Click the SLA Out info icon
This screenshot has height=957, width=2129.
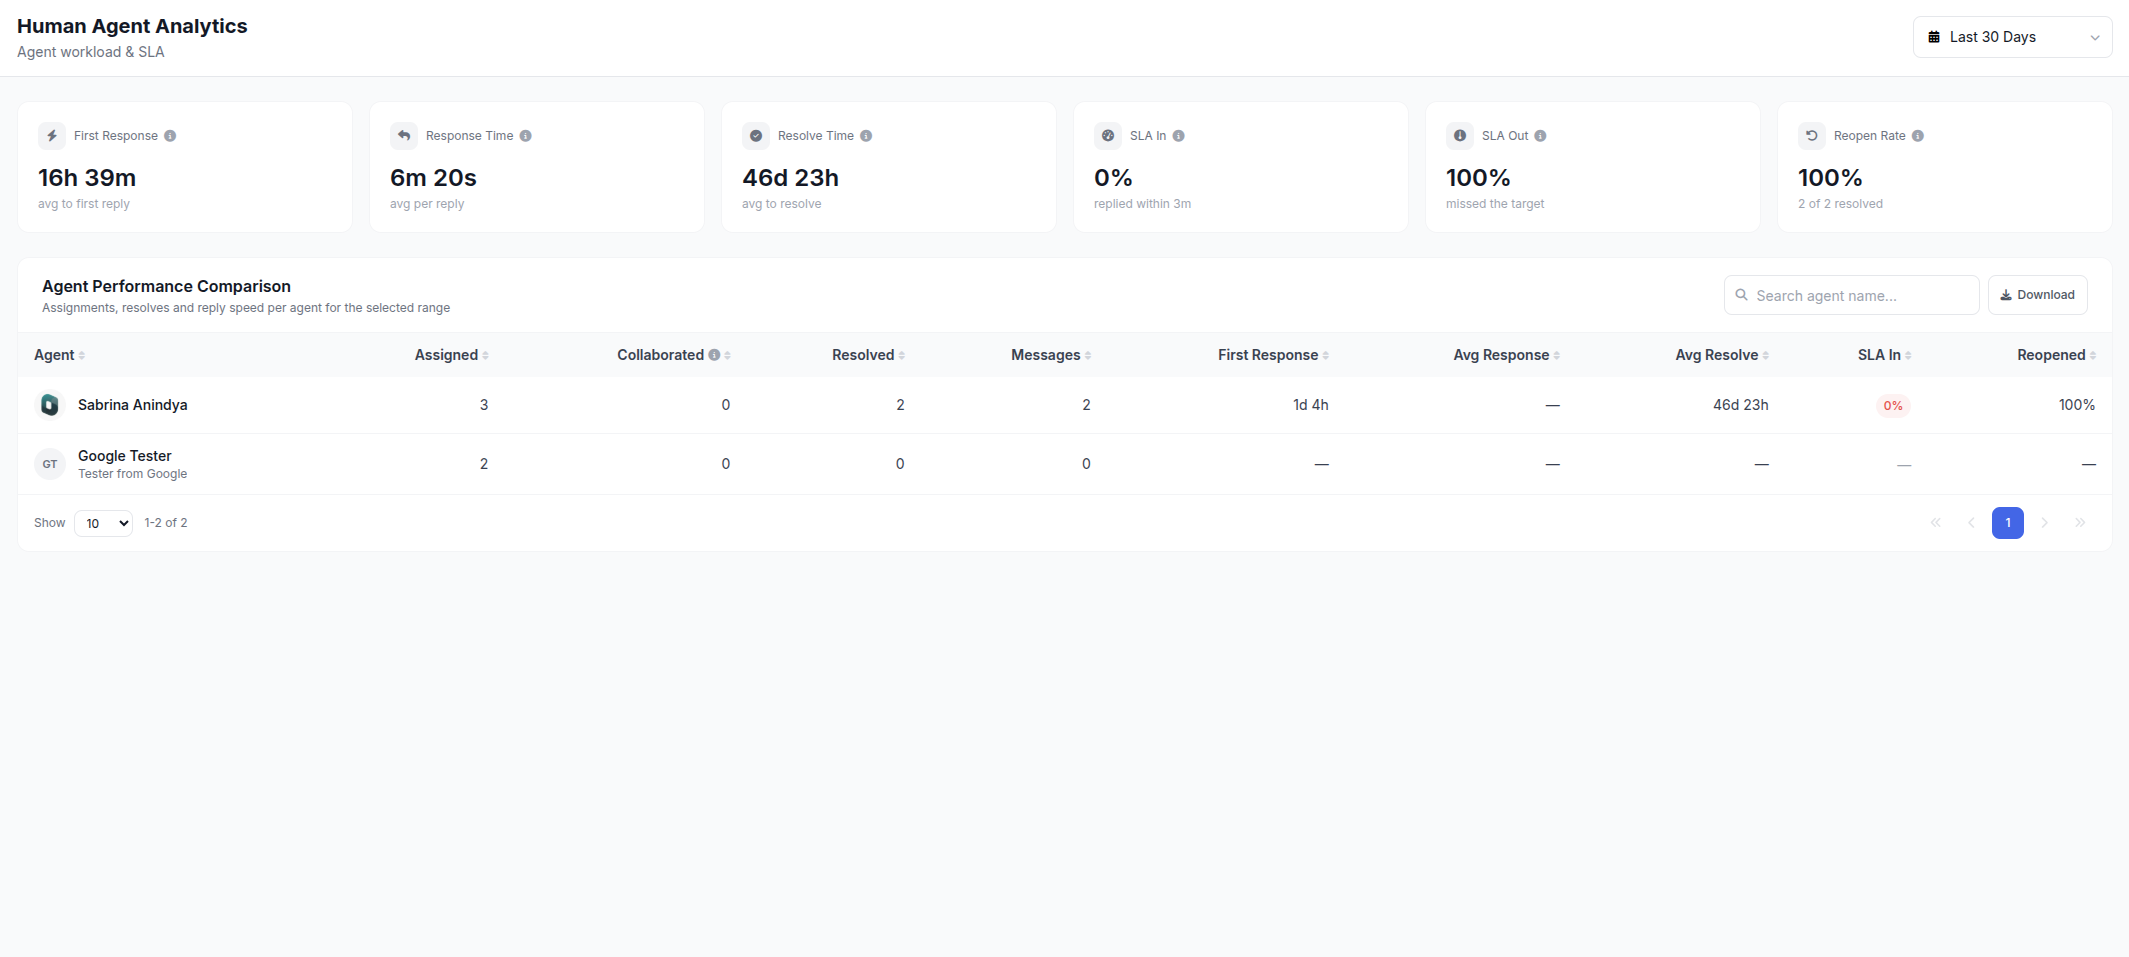pyautogui.click(x=1540, y=136)
